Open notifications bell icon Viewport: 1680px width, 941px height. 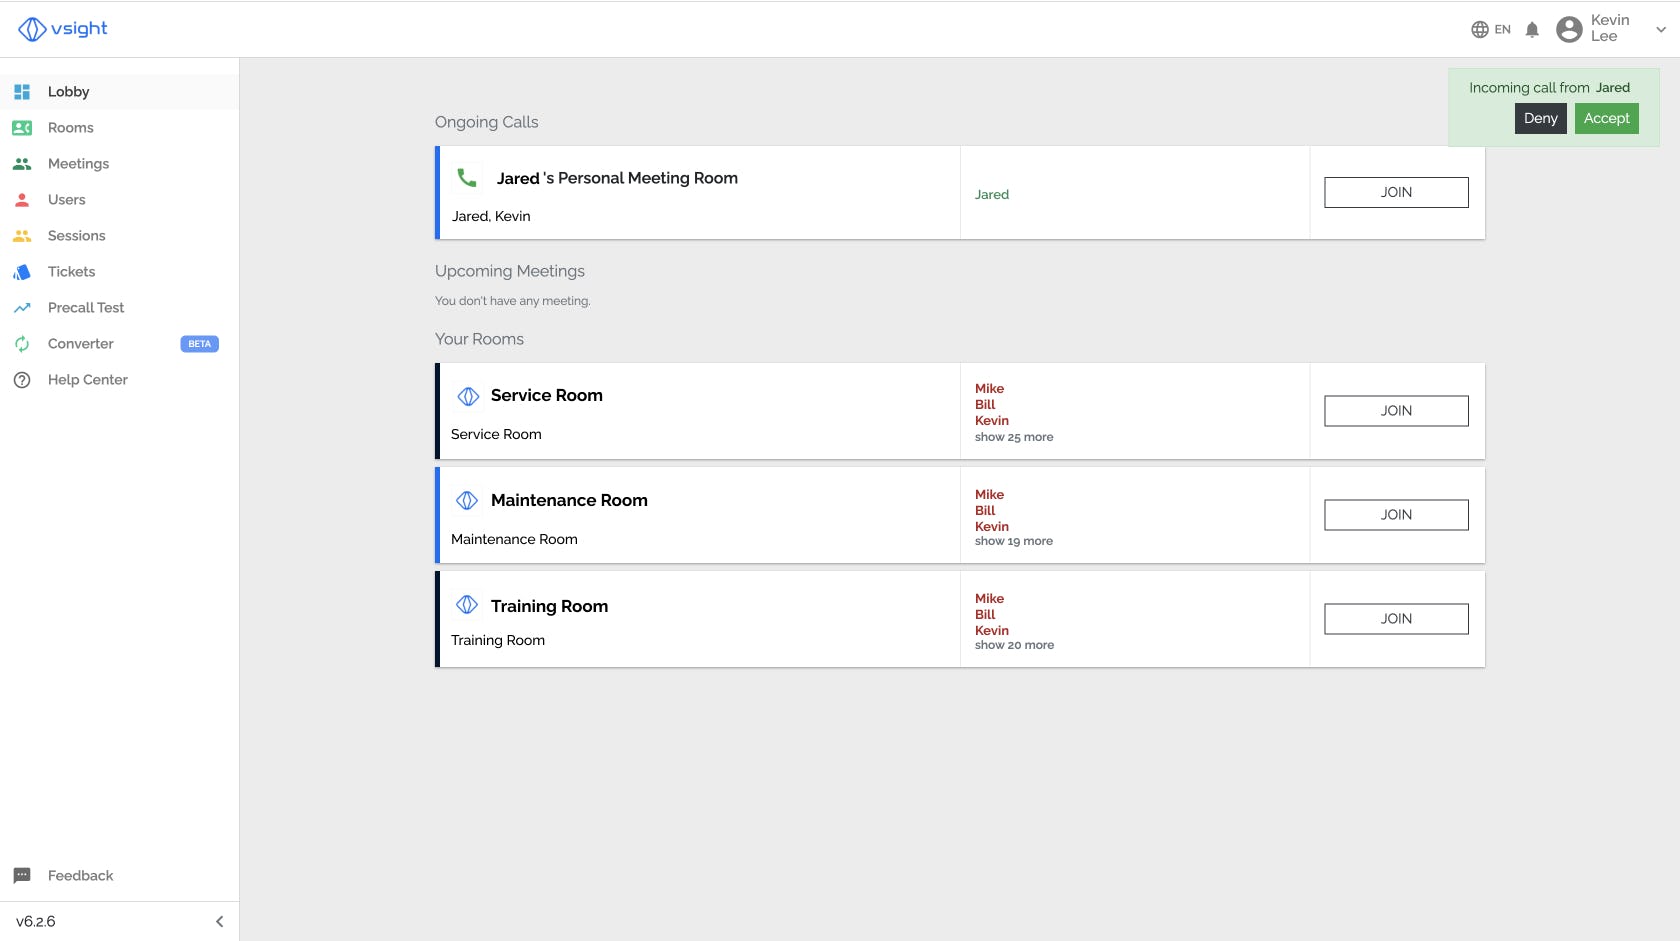click(x=1532, y=30)
